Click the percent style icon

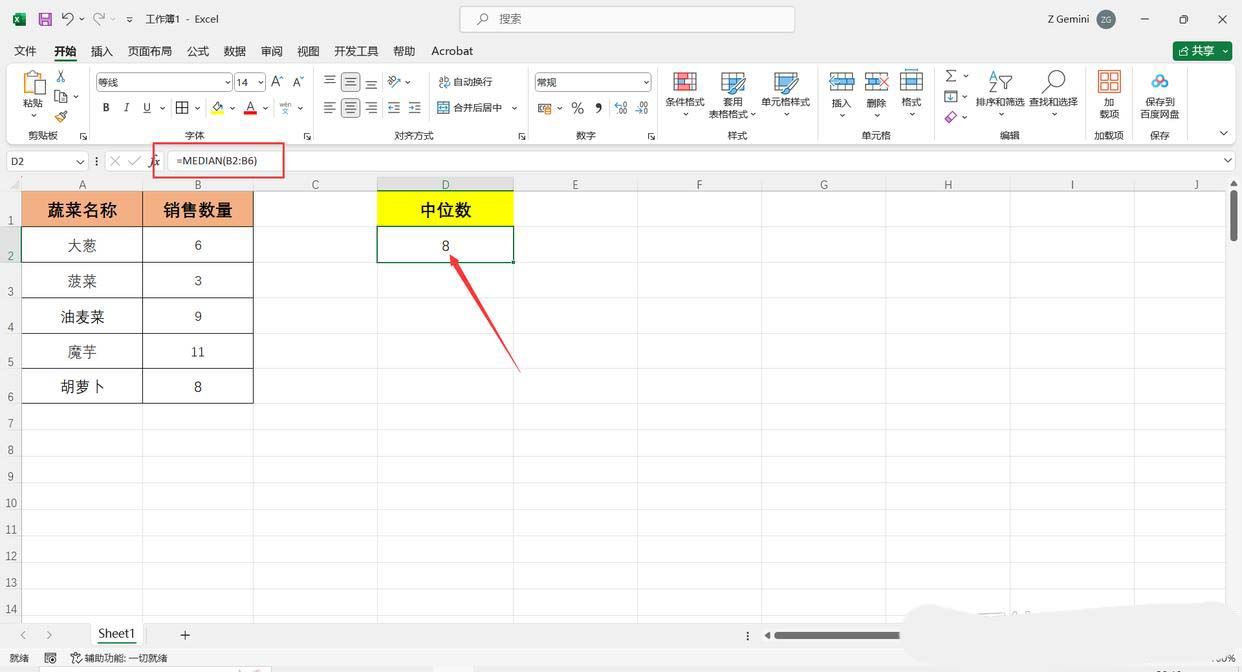[577, 108]
